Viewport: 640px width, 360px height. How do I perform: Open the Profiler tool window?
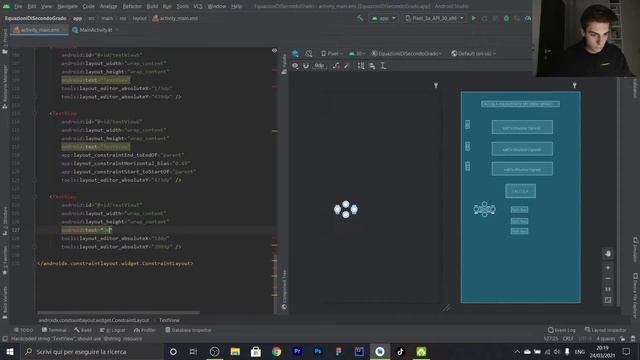tap(145, 330)
